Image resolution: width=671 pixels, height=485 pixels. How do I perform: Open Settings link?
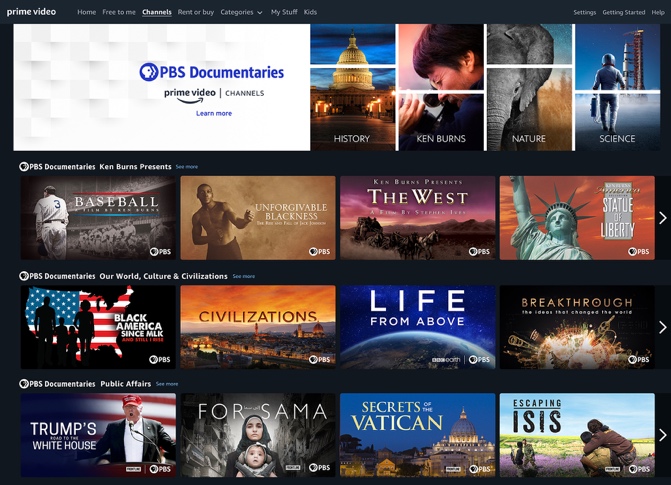pos(585,12)
